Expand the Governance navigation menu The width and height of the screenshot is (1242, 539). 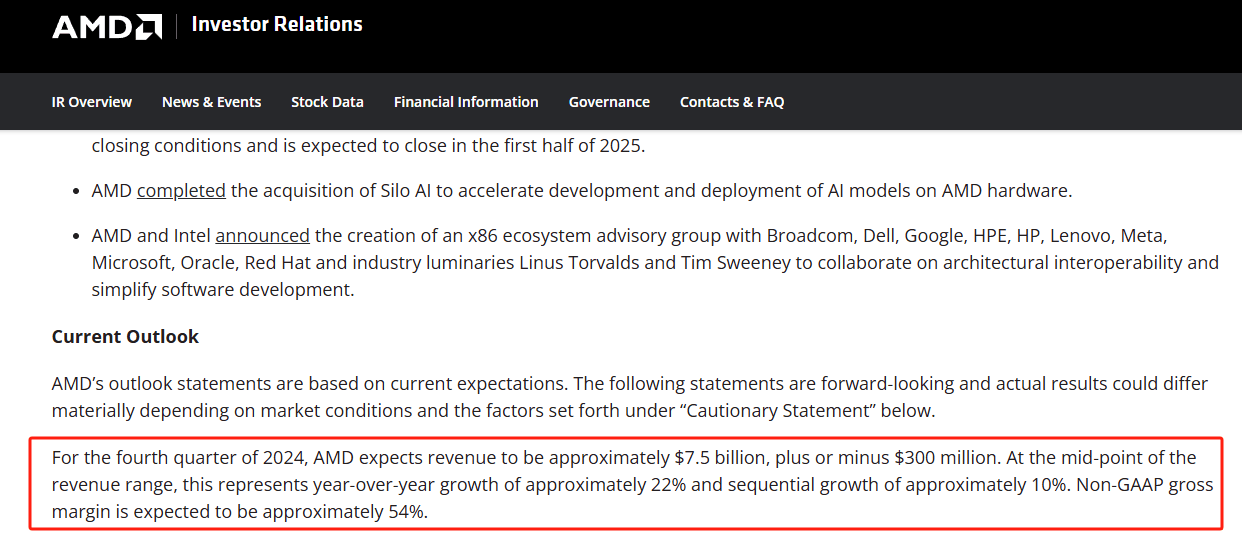pyautogui.click(x=609, y=102)
